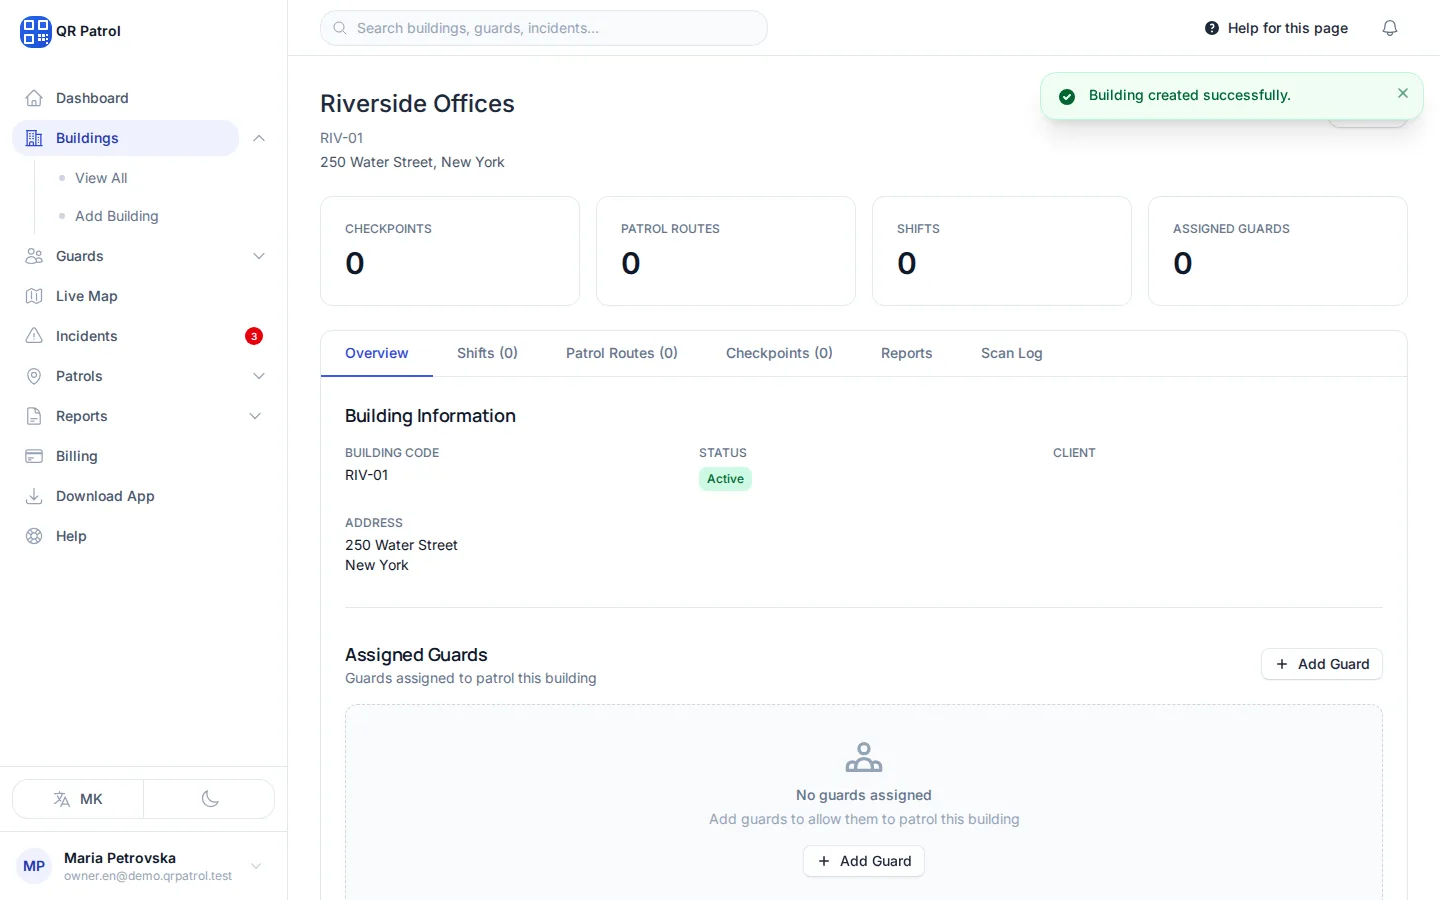Open the Maria Petrovska account menu

143,866
